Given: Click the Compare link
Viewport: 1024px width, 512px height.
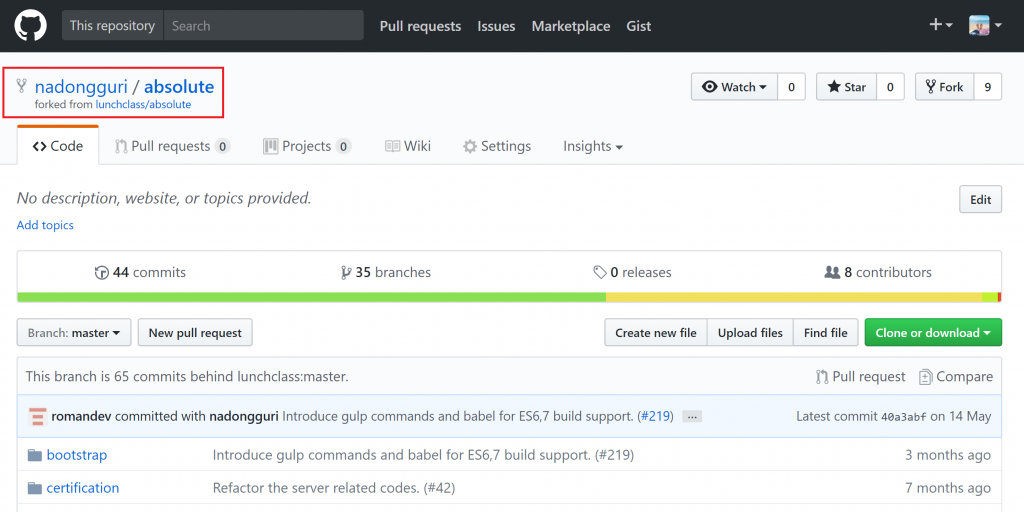Looking at the screenshot, I should pyautogui.click(x=955, y=377).
